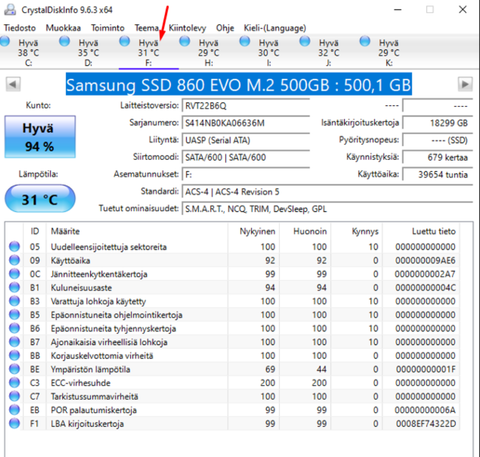Click the Hyvä 94 % health status button
Viewport: 480px width, 457px height.
point(40,137)
